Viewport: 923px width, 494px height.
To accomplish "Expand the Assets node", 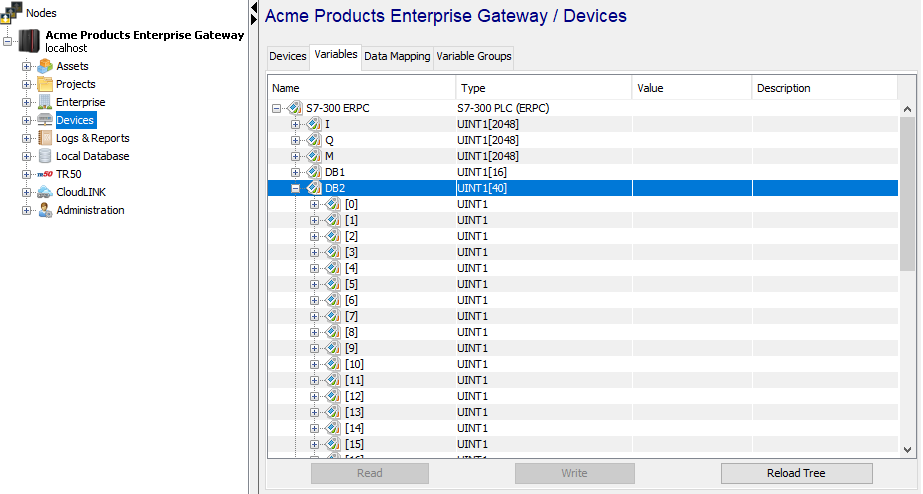I will [26, 66].
